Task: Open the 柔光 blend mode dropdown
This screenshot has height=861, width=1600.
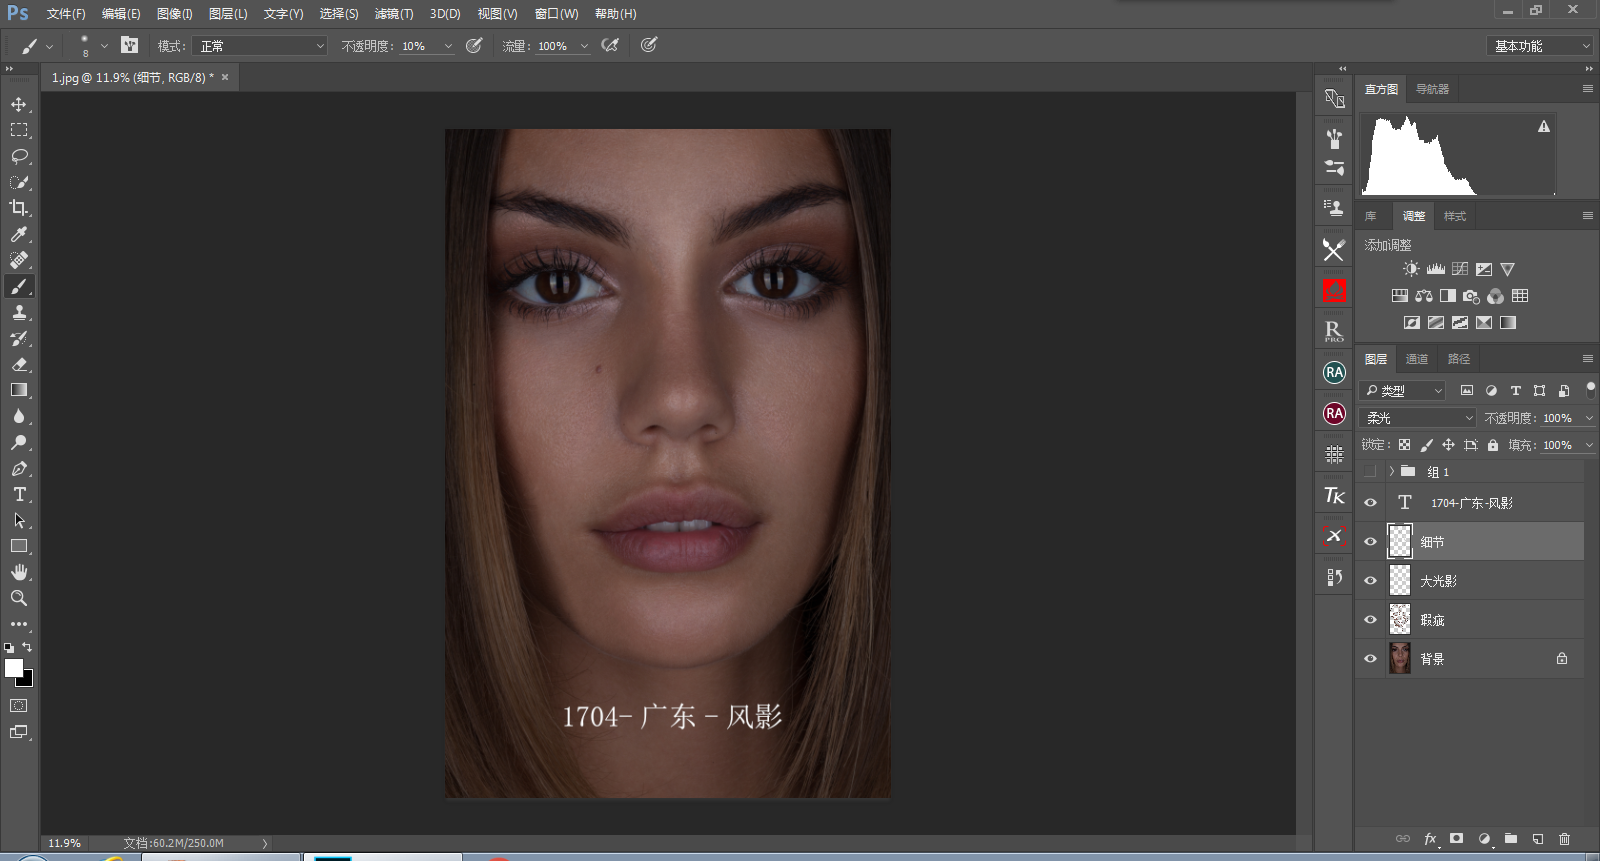Action: [1417, 418]
